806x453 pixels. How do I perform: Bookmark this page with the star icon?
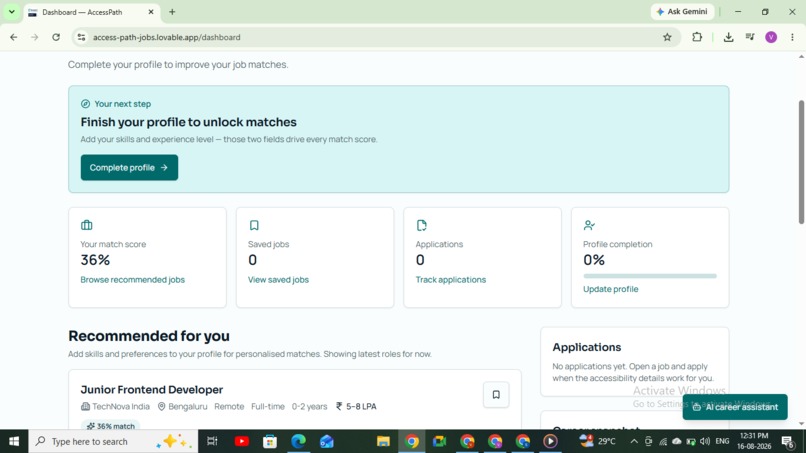pyautogui.click(x=667, y=37)
